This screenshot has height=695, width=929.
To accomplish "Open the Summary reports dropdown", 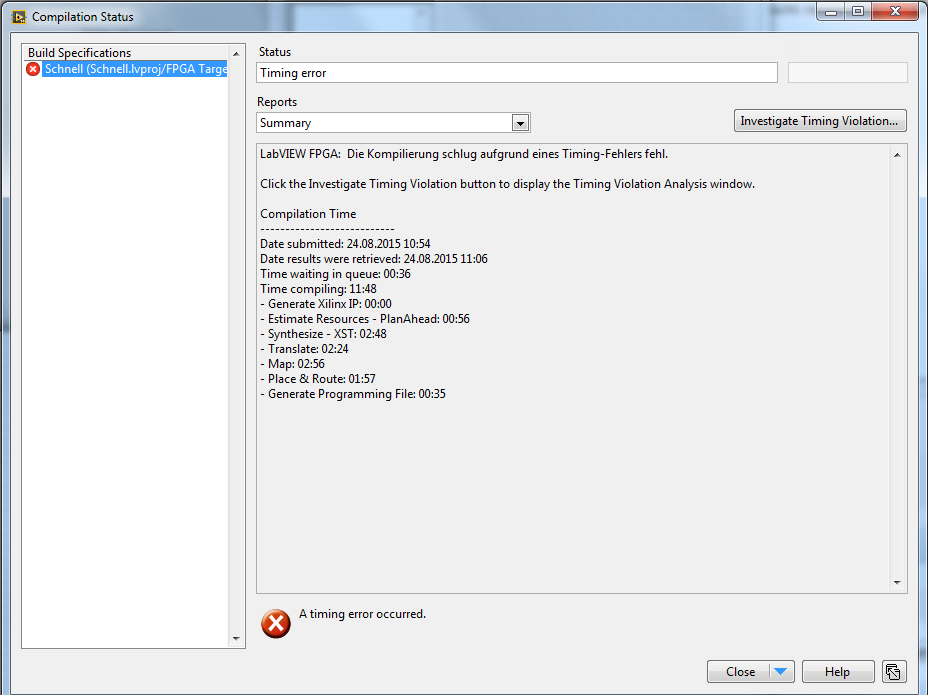I will click(520, 123).
